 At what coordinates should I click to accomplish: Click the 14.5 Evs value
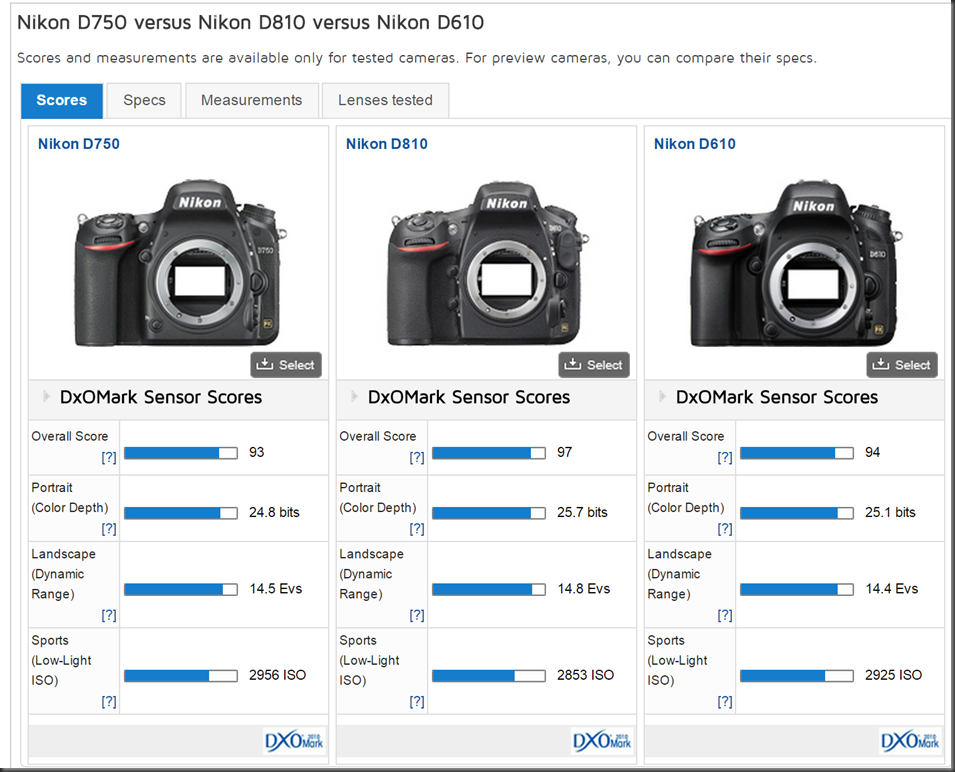pos(276,589)
